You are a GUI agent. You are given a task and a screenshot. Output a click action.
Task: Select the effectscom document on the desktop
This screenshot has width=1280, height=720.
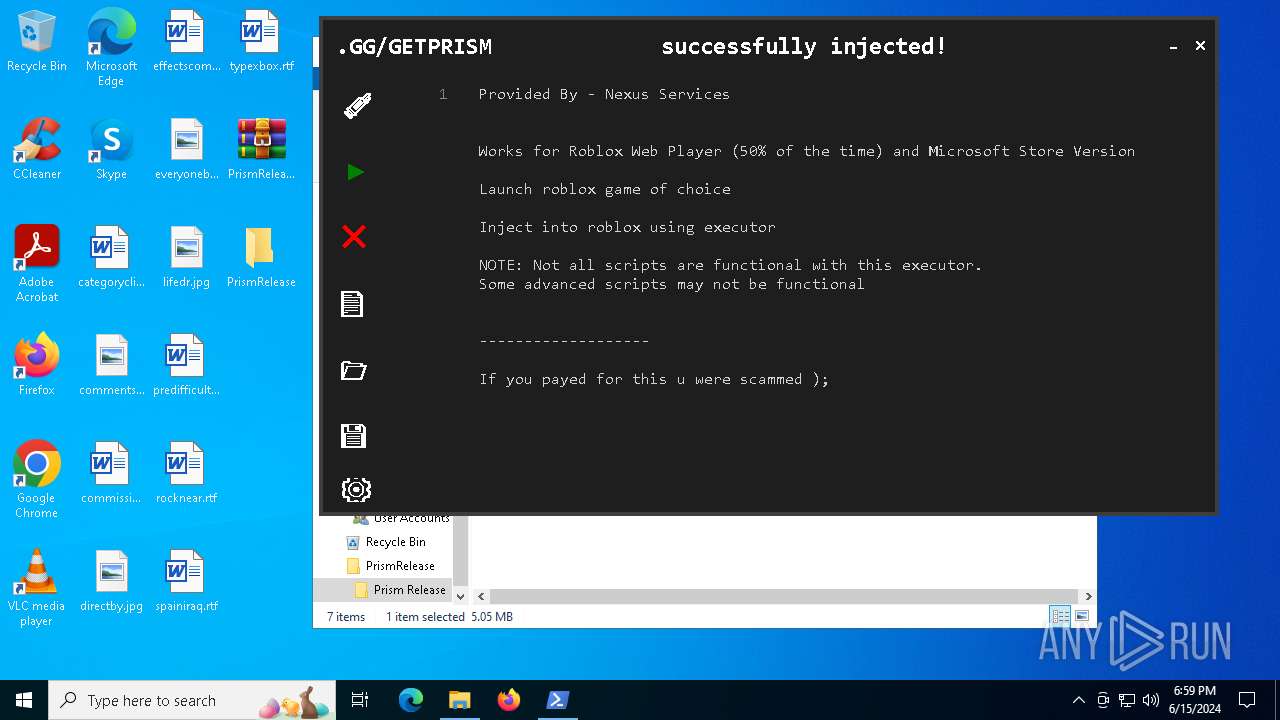click(x=186, y=42)
